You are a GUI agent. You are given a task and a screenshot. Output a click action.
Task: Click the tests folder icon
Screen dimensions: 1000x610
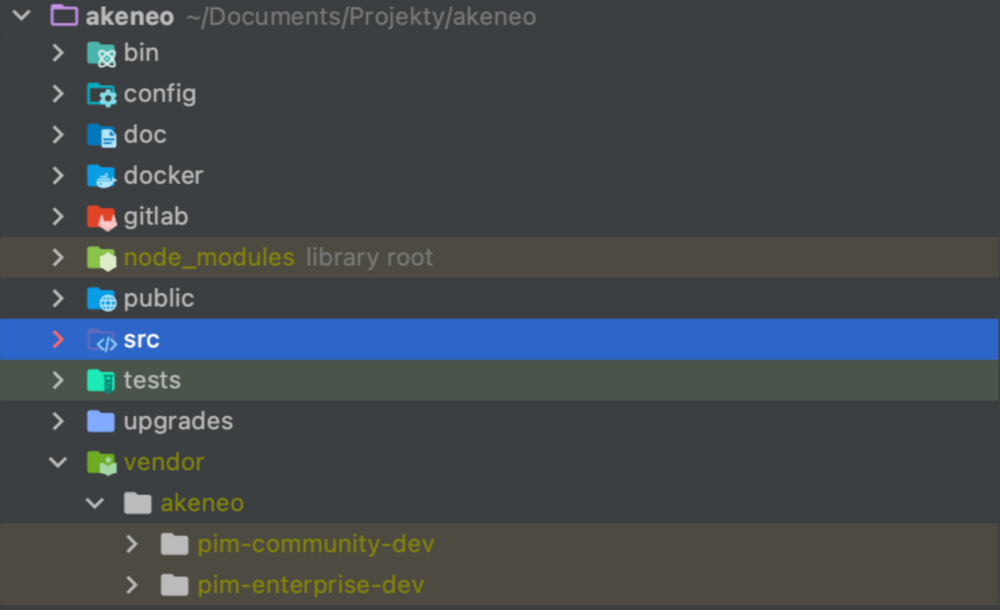(x=101, y=381)
